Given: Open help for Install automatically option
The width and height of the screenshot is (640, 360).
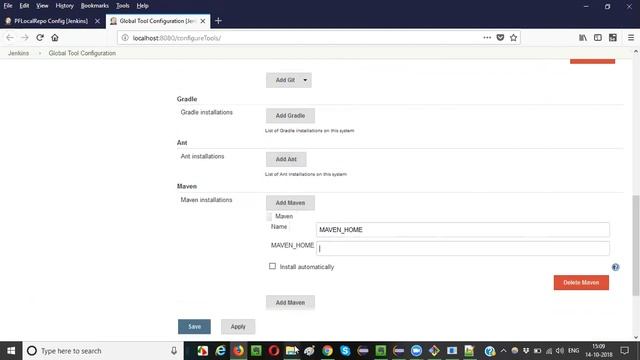Looking at the screenshot, I should 616,267.
